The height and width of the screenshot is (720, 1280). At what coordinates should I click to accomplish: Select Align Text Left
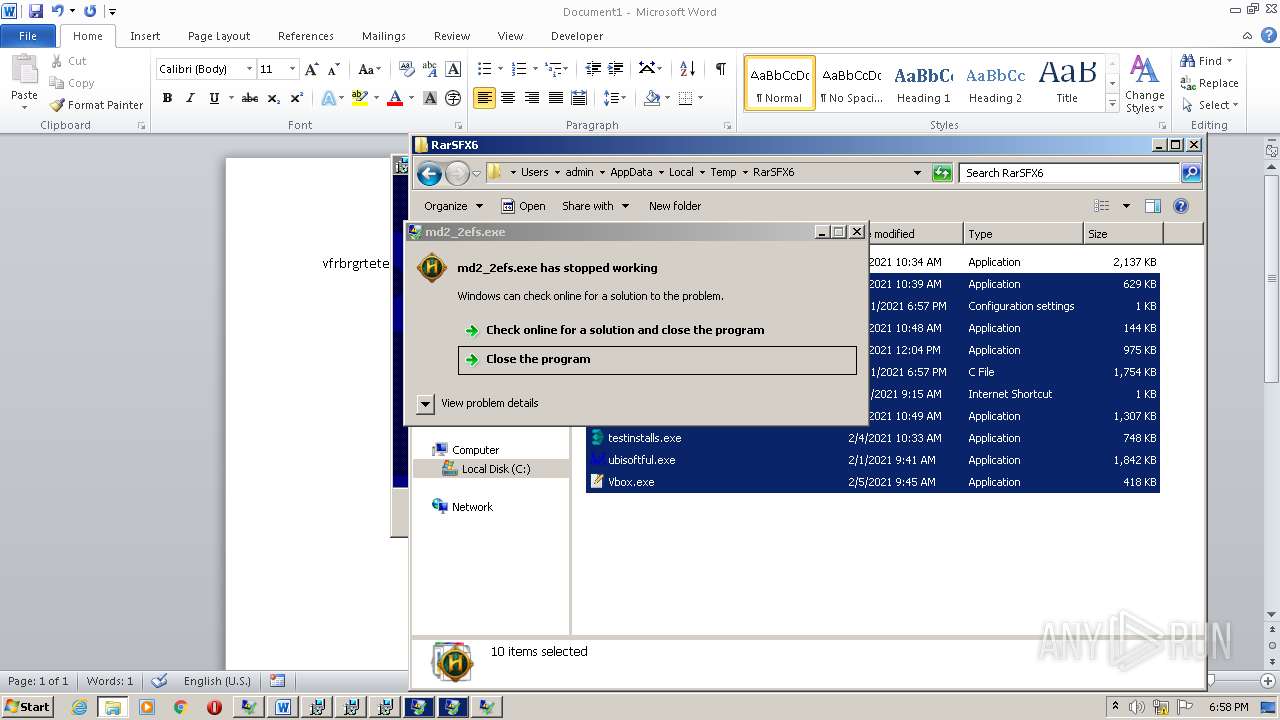(x=485, y=98)
